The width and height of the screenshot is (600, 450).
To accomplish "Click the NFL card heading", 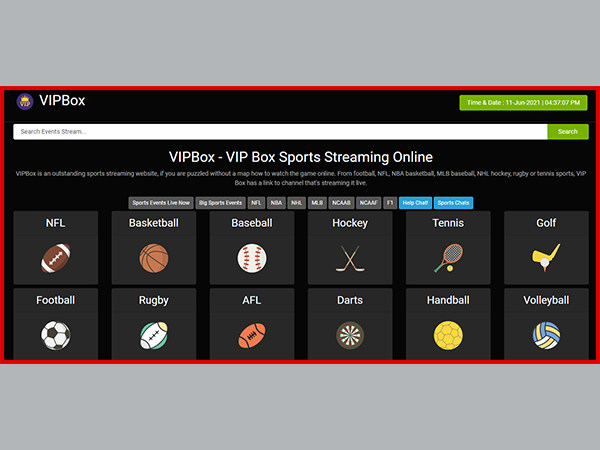I will coord(55,223).
